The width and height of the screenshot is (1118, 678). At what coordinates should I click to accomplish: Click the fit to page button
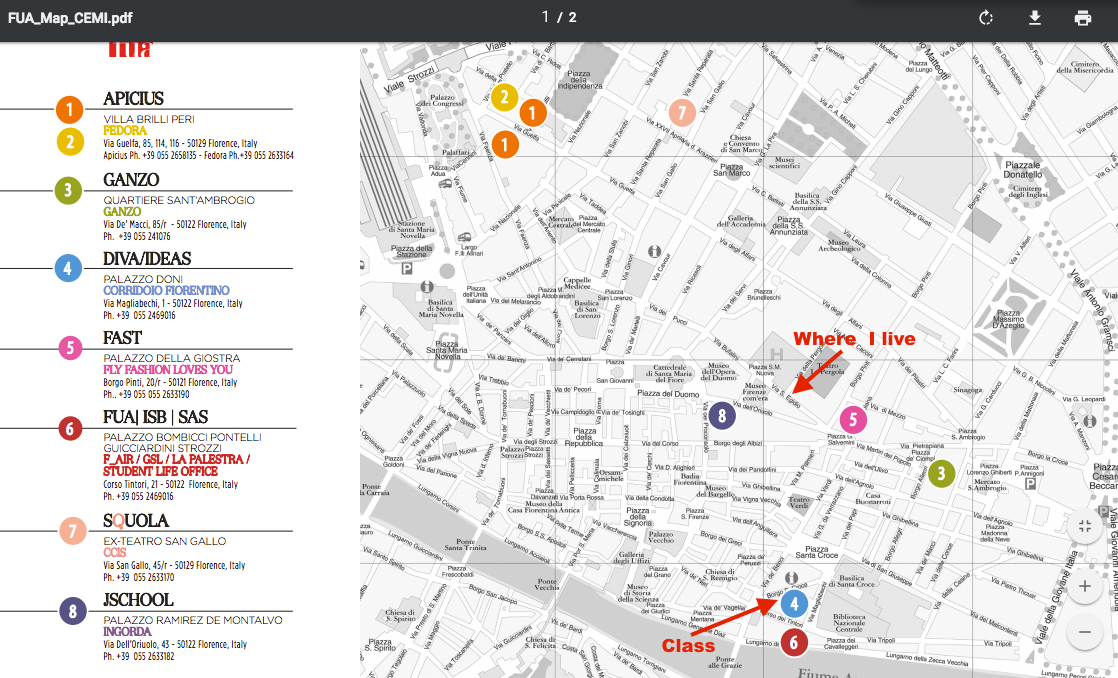[1084, 527]
